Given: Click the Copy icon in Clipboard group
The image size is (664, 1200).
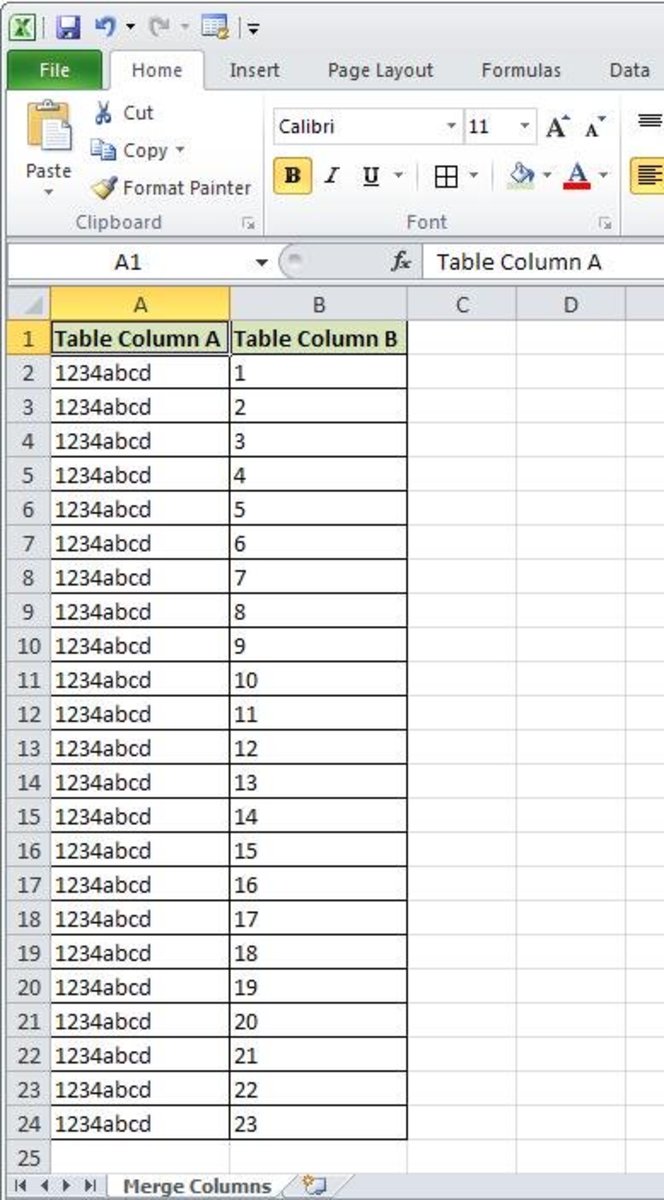Looking at the screenshot, I should pyautogui.click(x=101, y=150).
